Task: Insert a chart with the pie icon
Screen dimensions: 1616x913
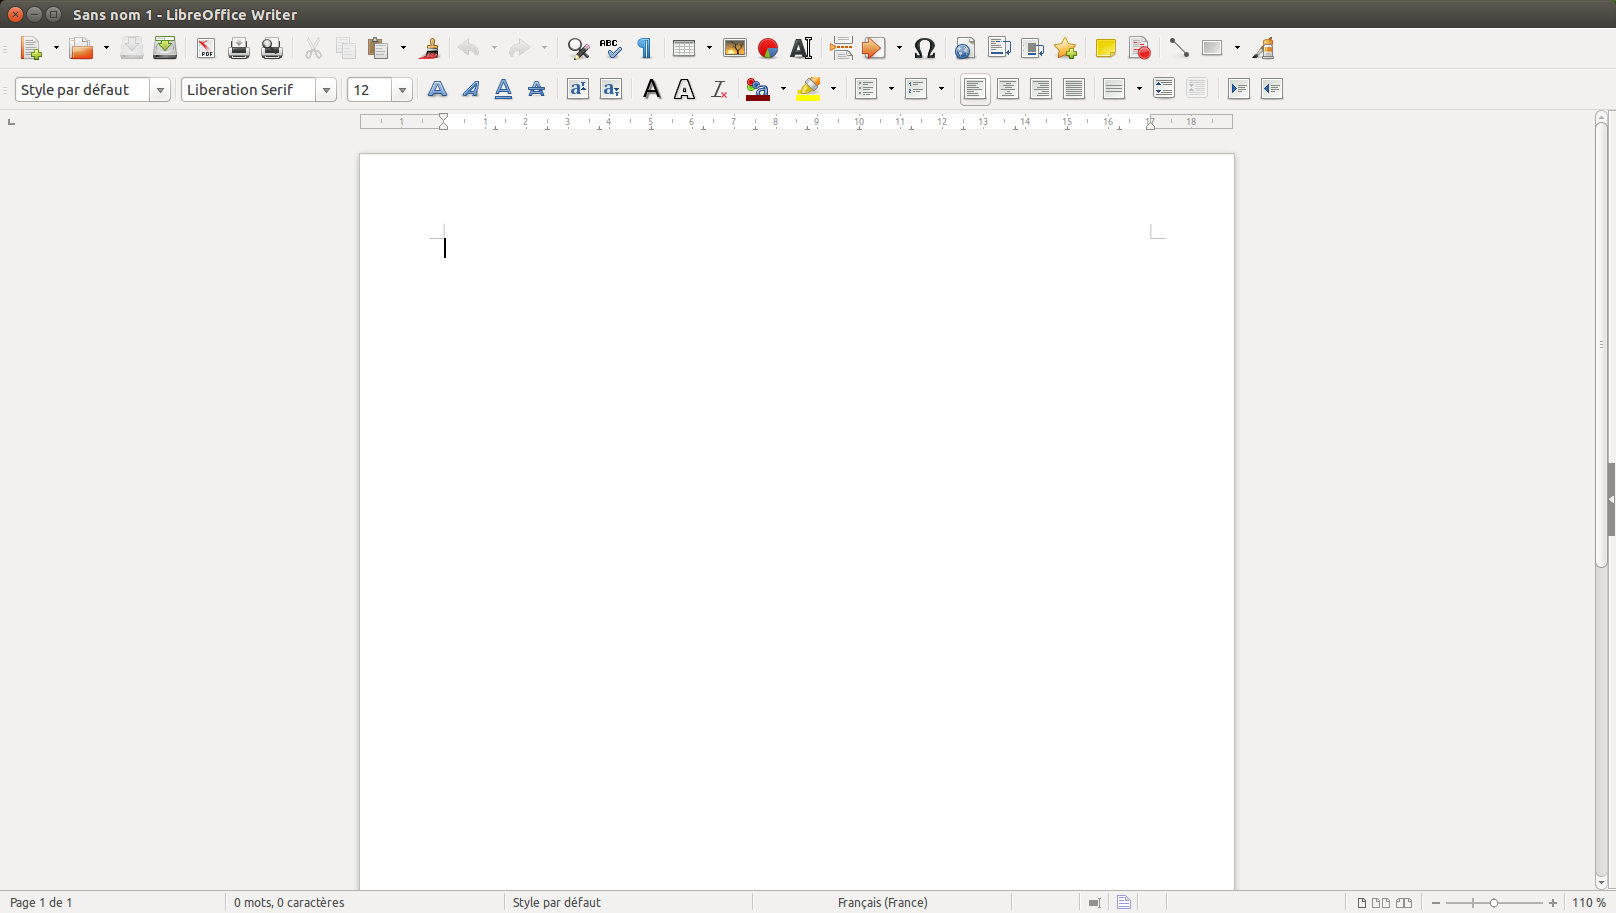Action: coord(768,48)
